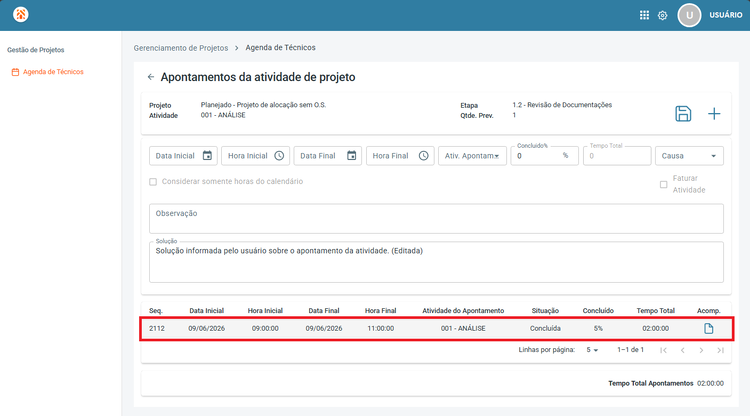The height and width of the screenshot is (416, 750).
Task: Click the Tempo Total field
Action: coord(617,156)
